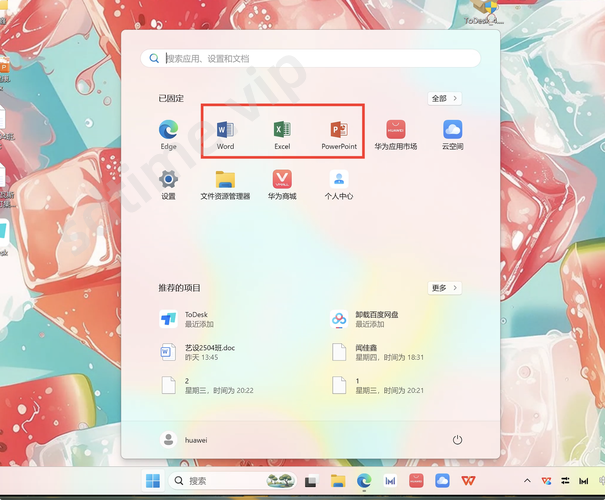The height and width of the screenshot is (500, 605).
Task: Click the Windows Start button on taskbar
Action: point(153,481)
